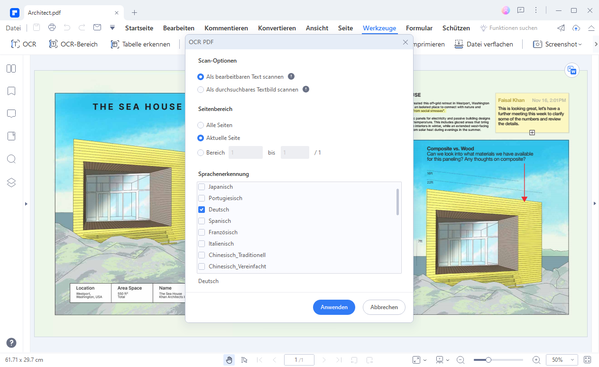
Task: Click the language list scrollbar
Action: pos(397,202)
